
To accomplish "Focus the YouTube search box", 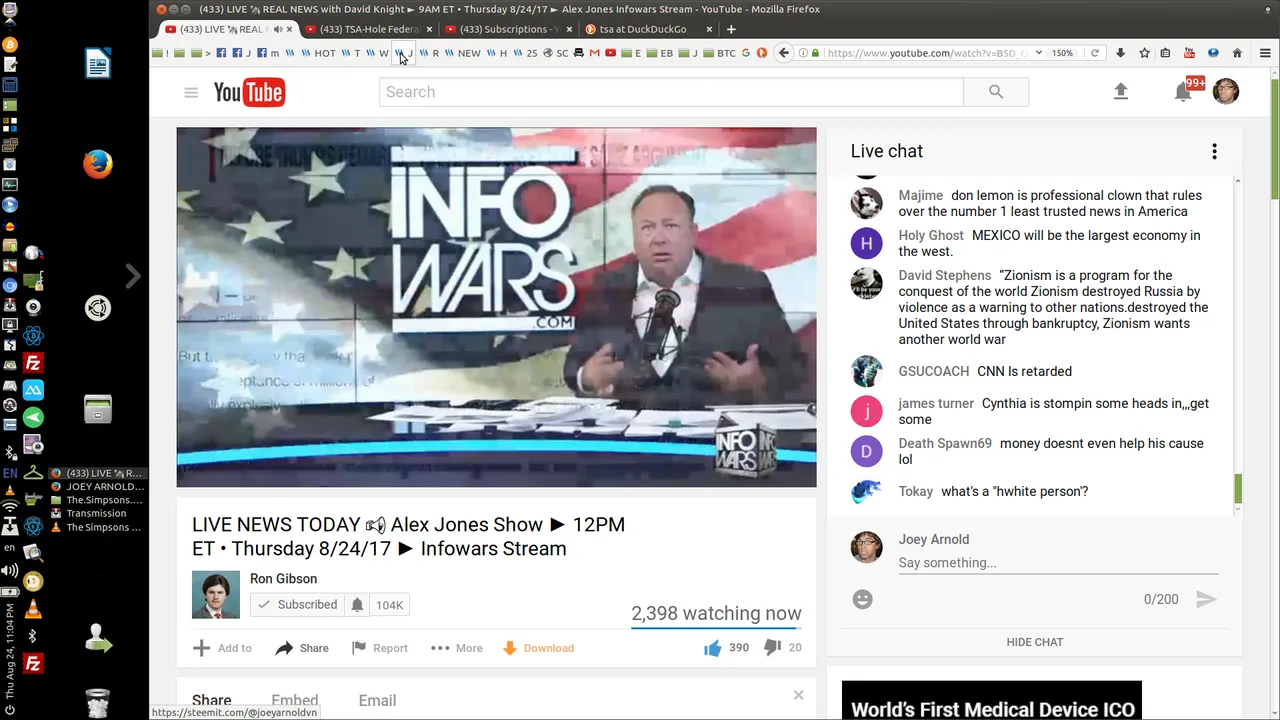I will [671, 92].
